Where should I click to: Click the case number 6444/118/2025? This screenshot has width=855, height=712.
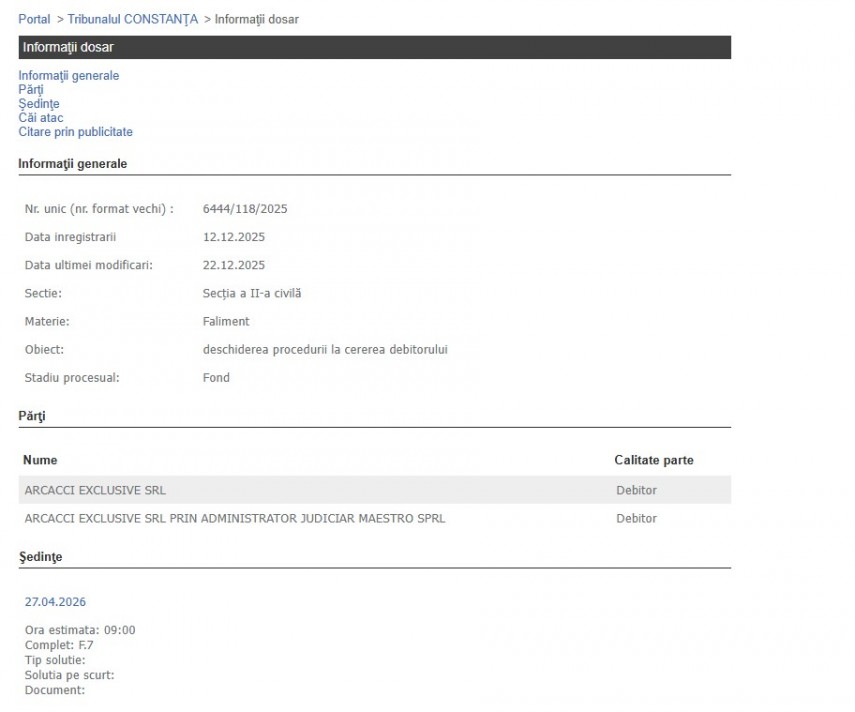pos(245,209)
